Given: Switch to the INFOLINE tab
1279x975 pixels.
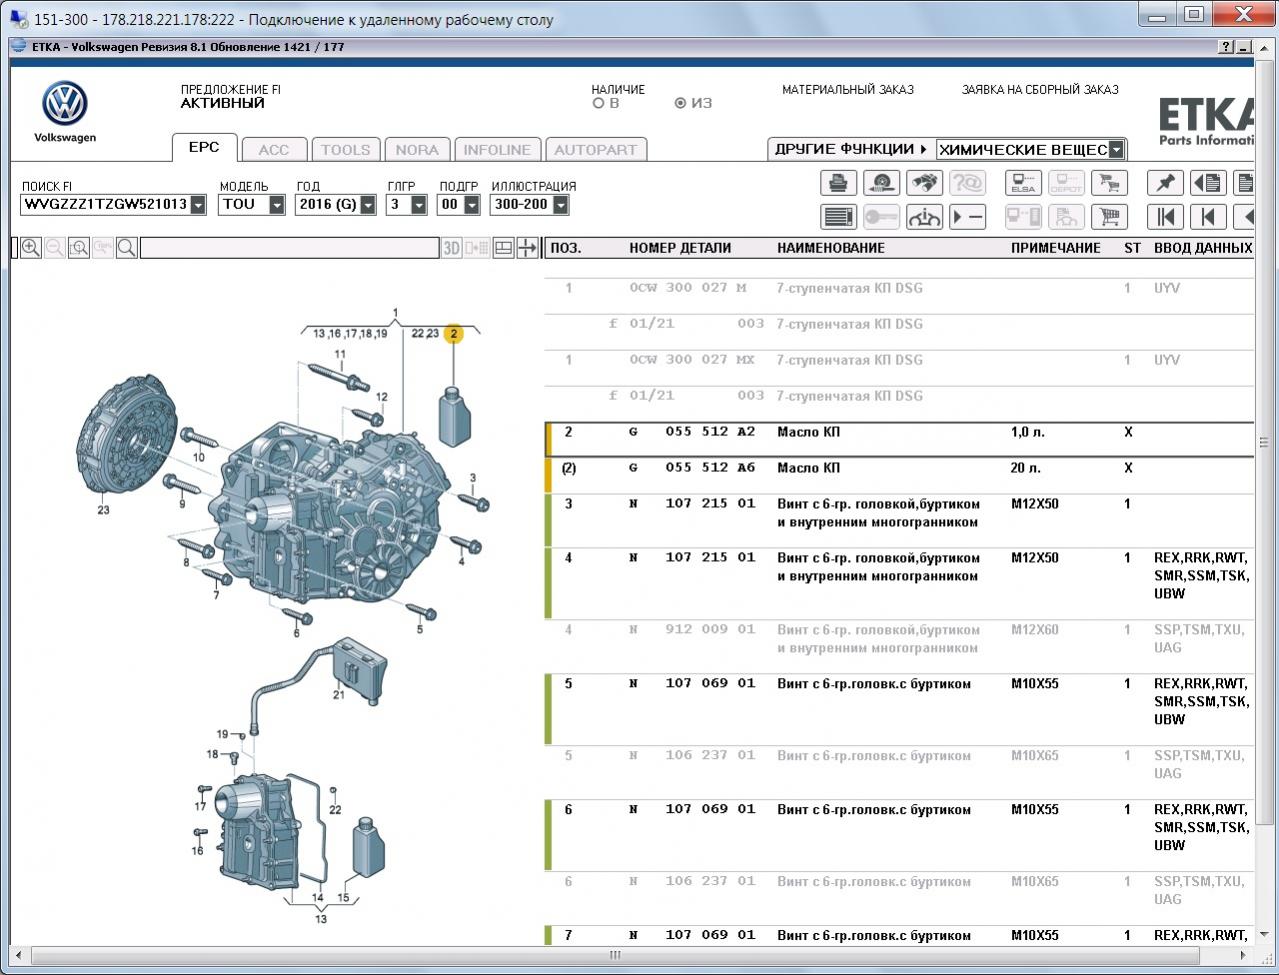Looking at the screenshot, I should coord(497,150).
